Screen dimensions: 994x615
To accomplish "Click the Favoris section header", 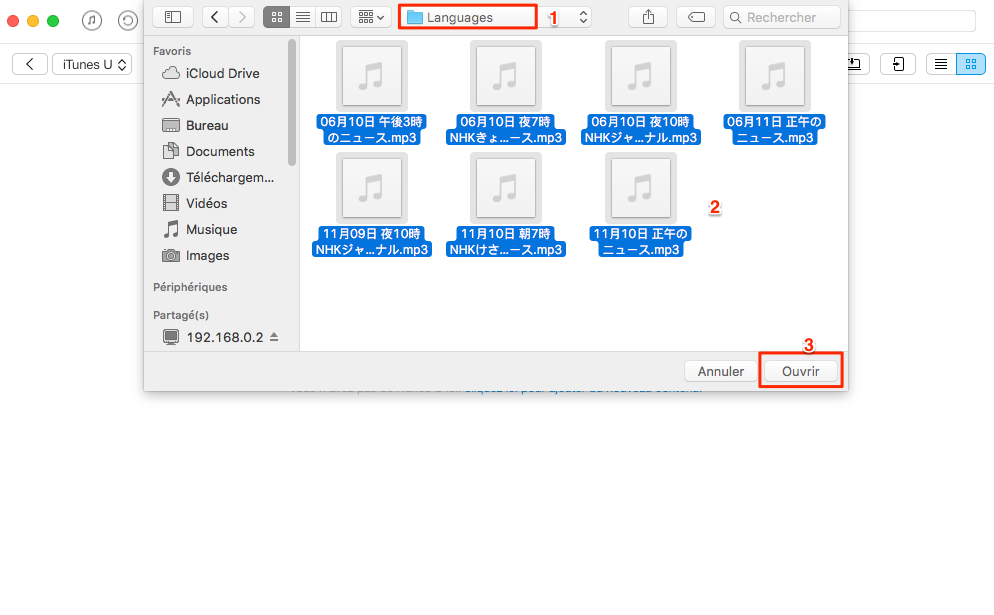I will pos(172,51).
